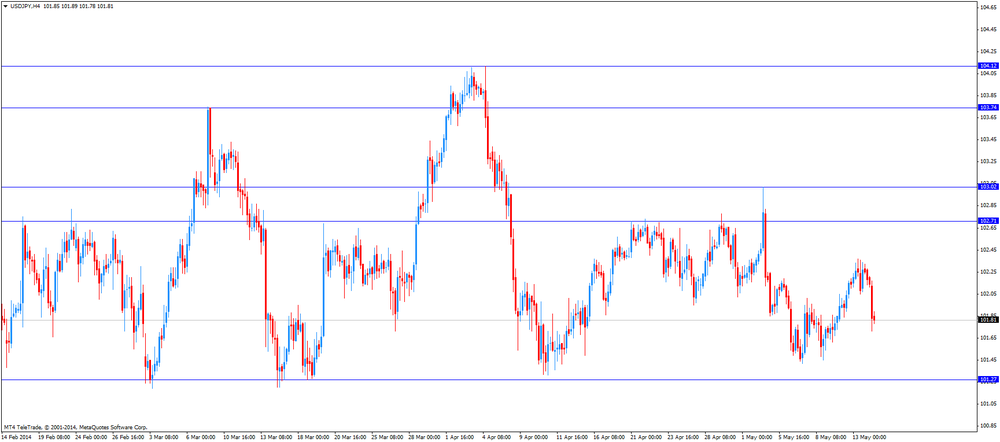The height and width of the screenshot is (442, 1000).
Task: Select the horizontal line at 103.74
Action: 488,108
